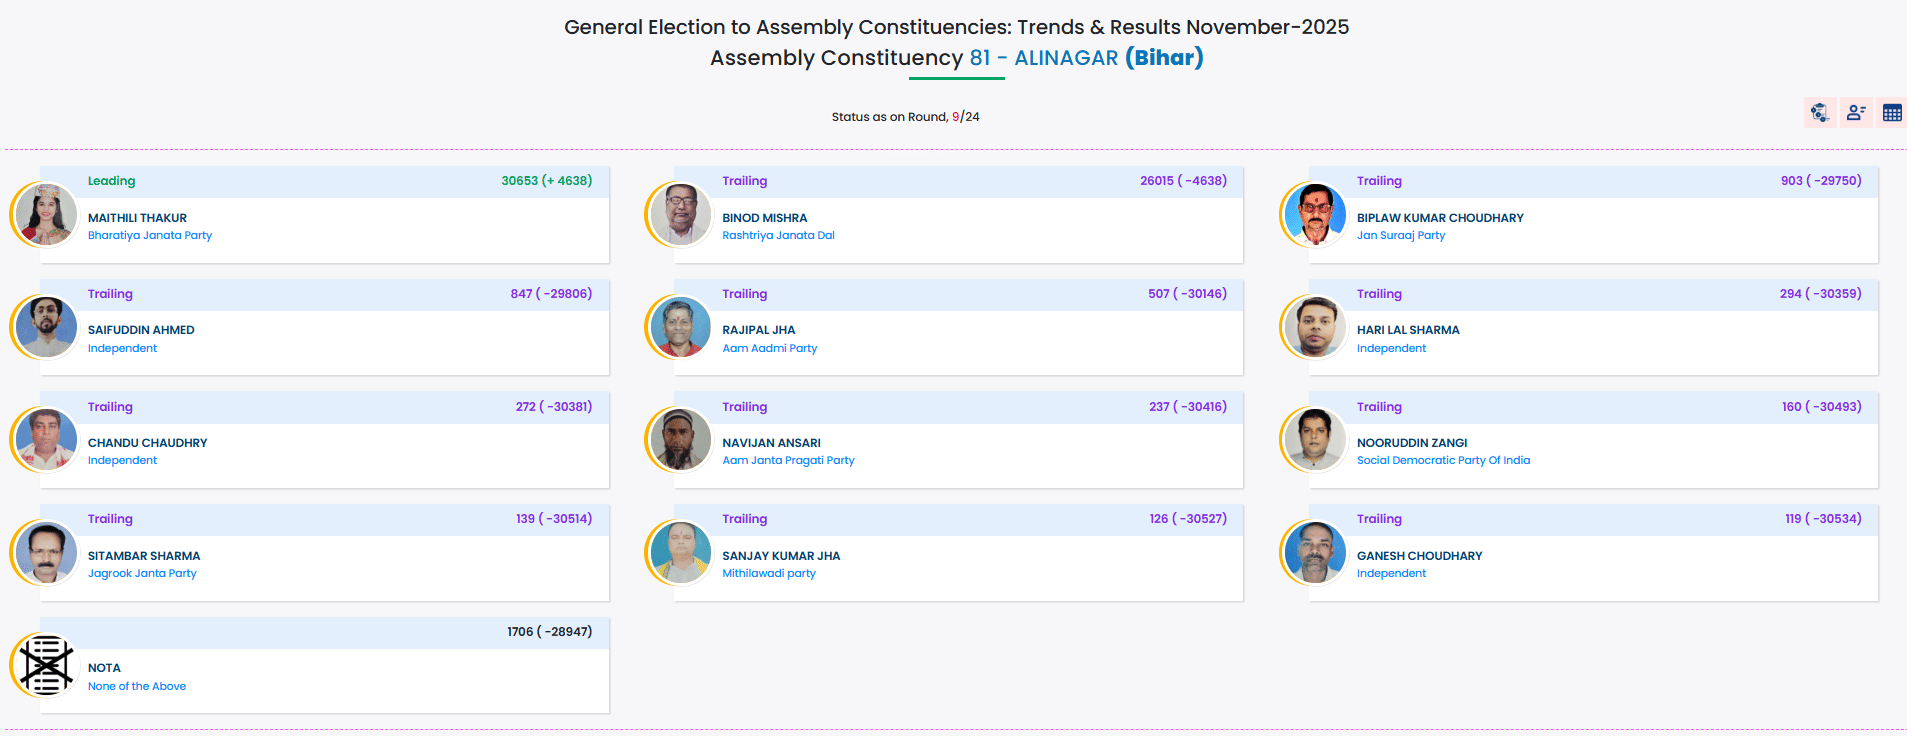Click the Bharatiya Janata Party label
The width and height of the screenshot is (1907, 736).
point(150,236)
